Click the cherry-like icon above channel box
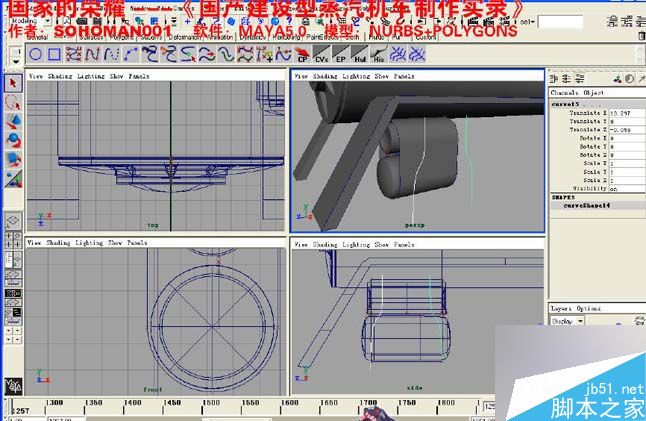Viewport: 646px width, 421px height. [617, 78]
